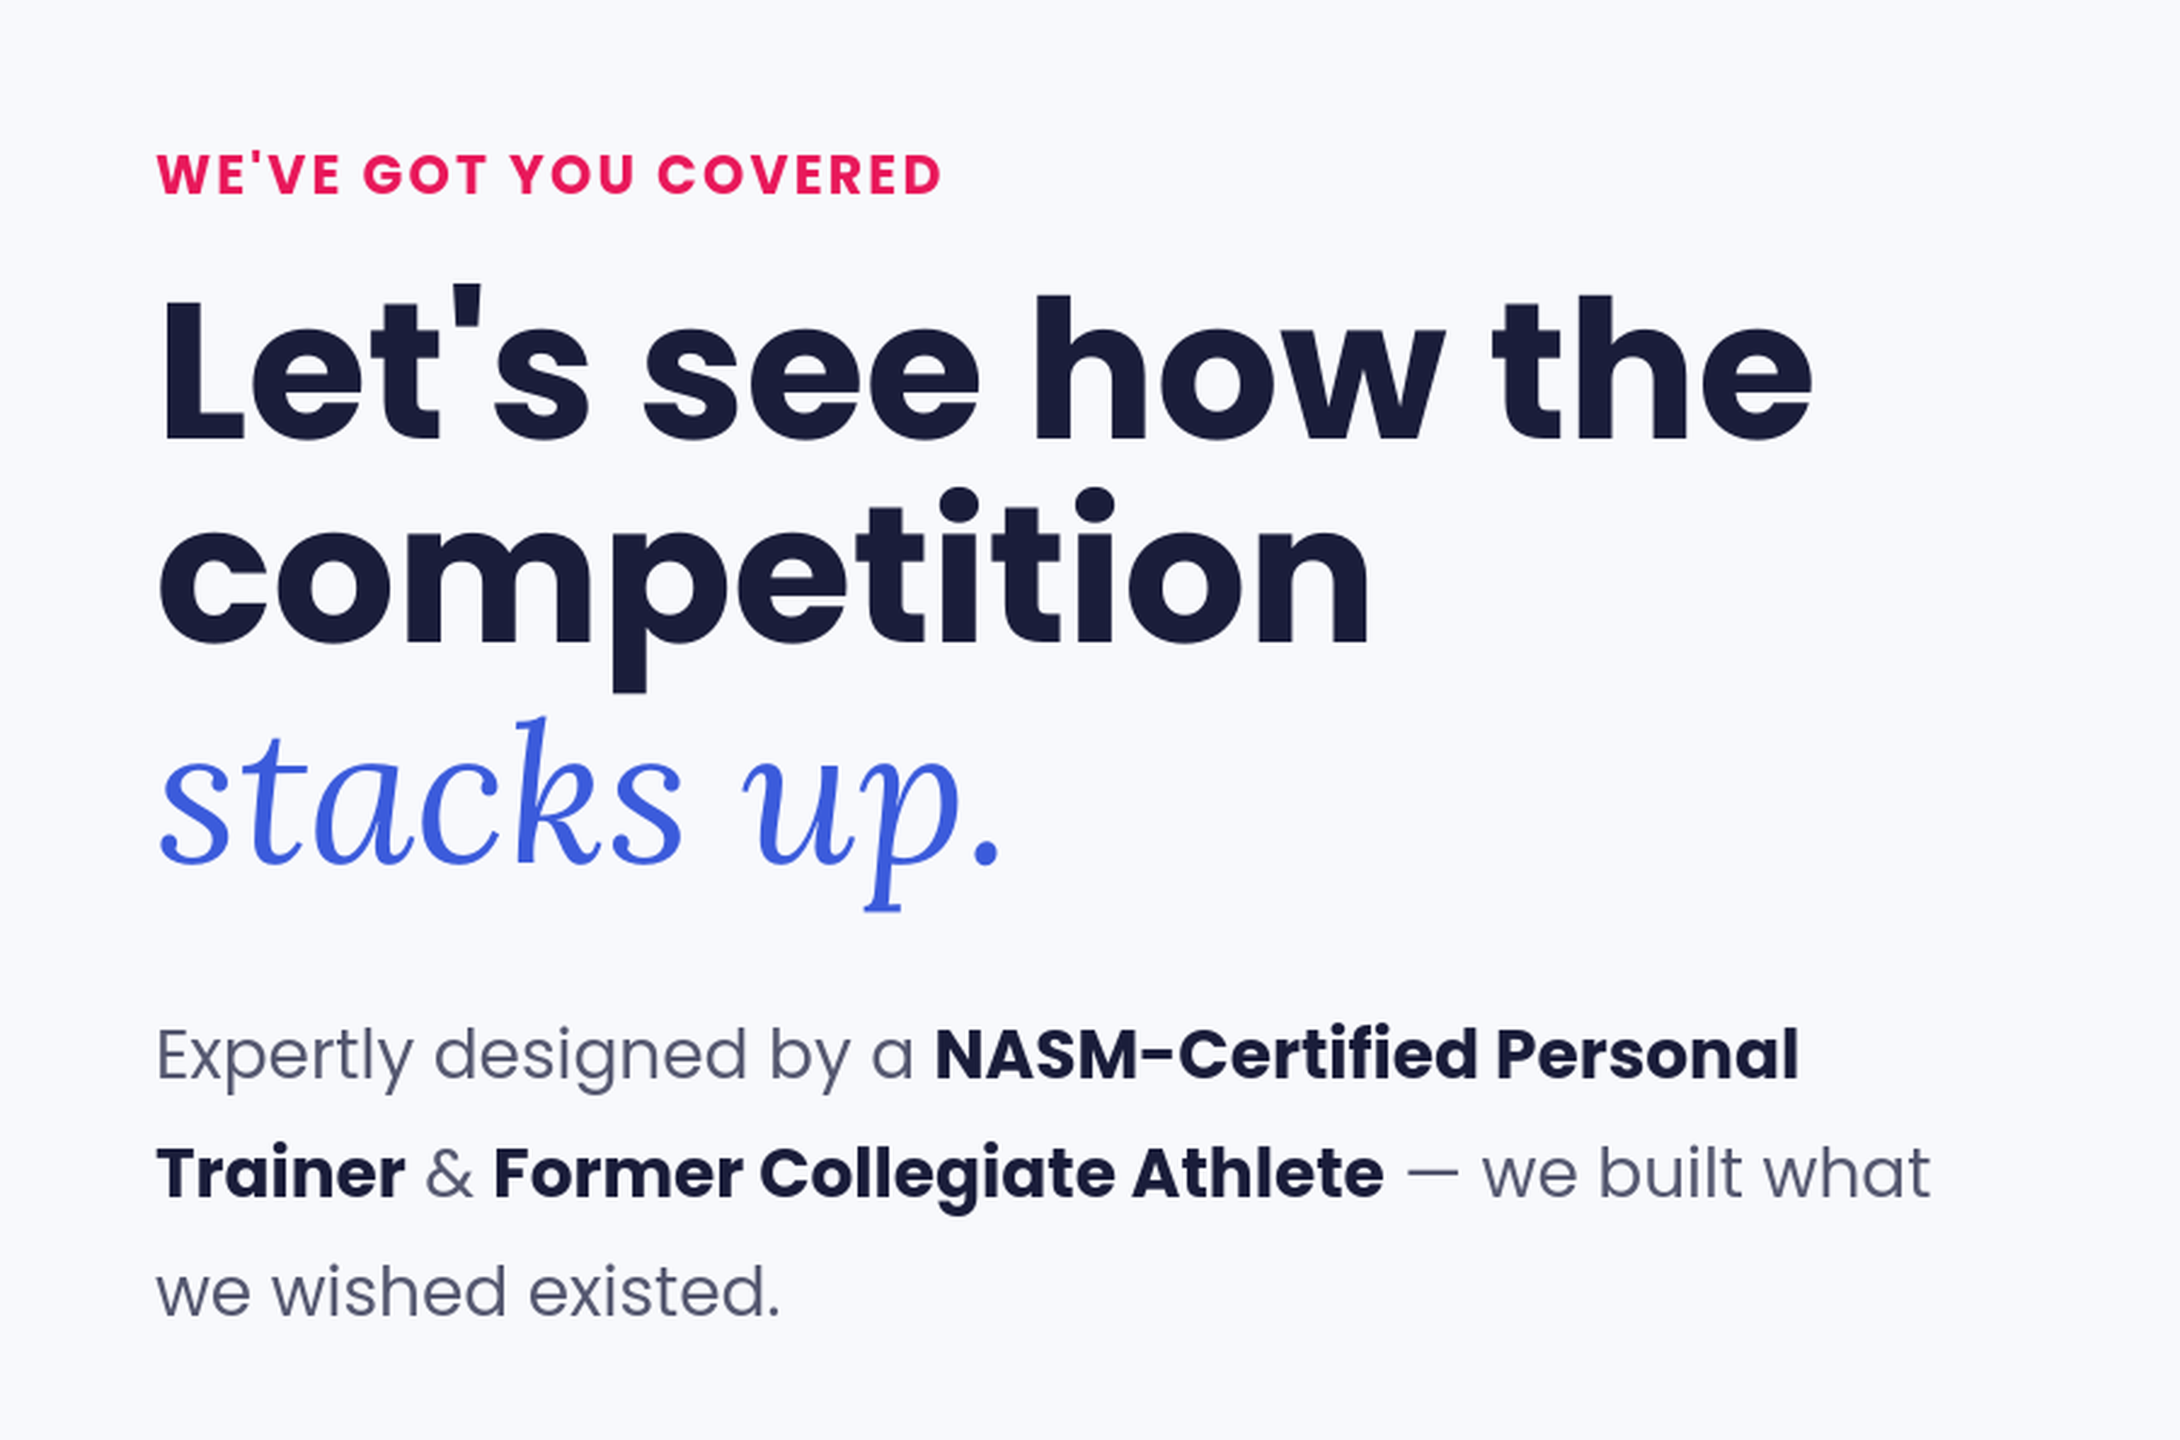Image resolution: width=2180 pixels, height=1440 pixels.
Task: Click the phrase "we built what"
Action: [1706, 1173]
